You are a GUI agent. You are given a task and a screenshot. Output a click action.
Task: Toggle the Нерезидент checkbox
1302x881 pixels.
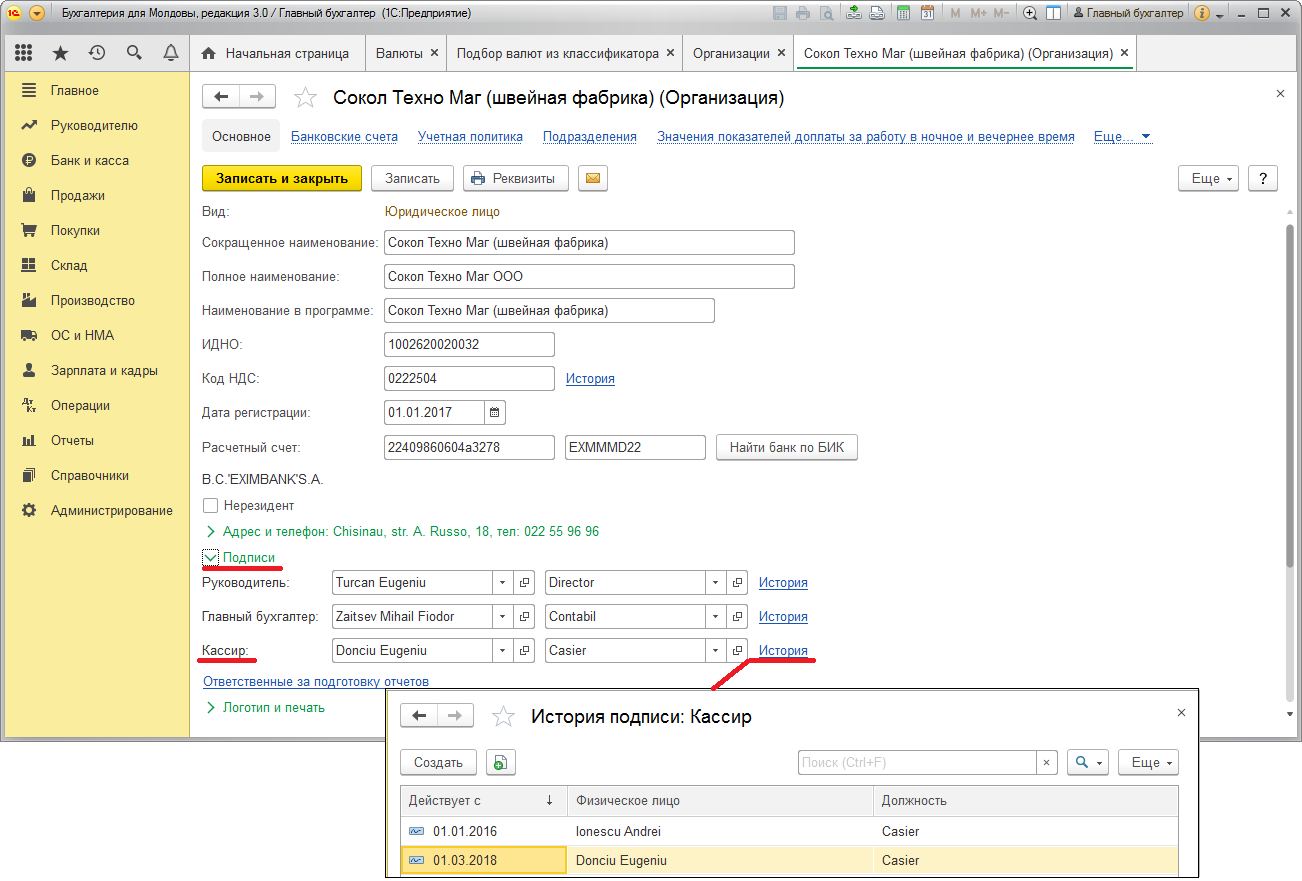coord(210,506)
